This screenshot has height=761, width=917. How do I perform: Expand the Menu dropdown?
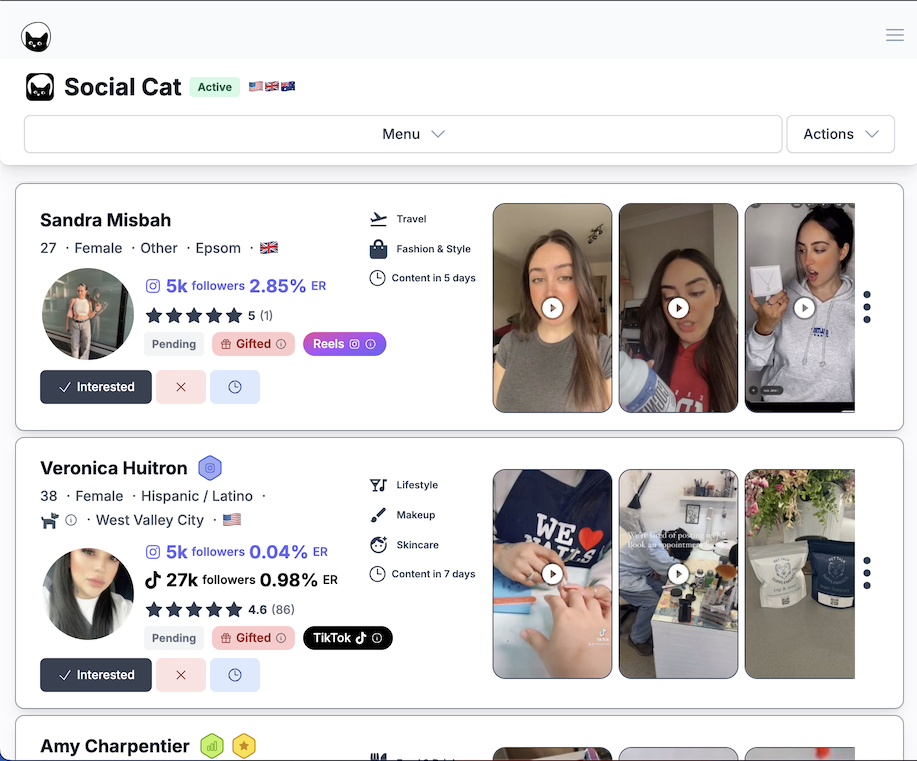click(x=402, y=134)
